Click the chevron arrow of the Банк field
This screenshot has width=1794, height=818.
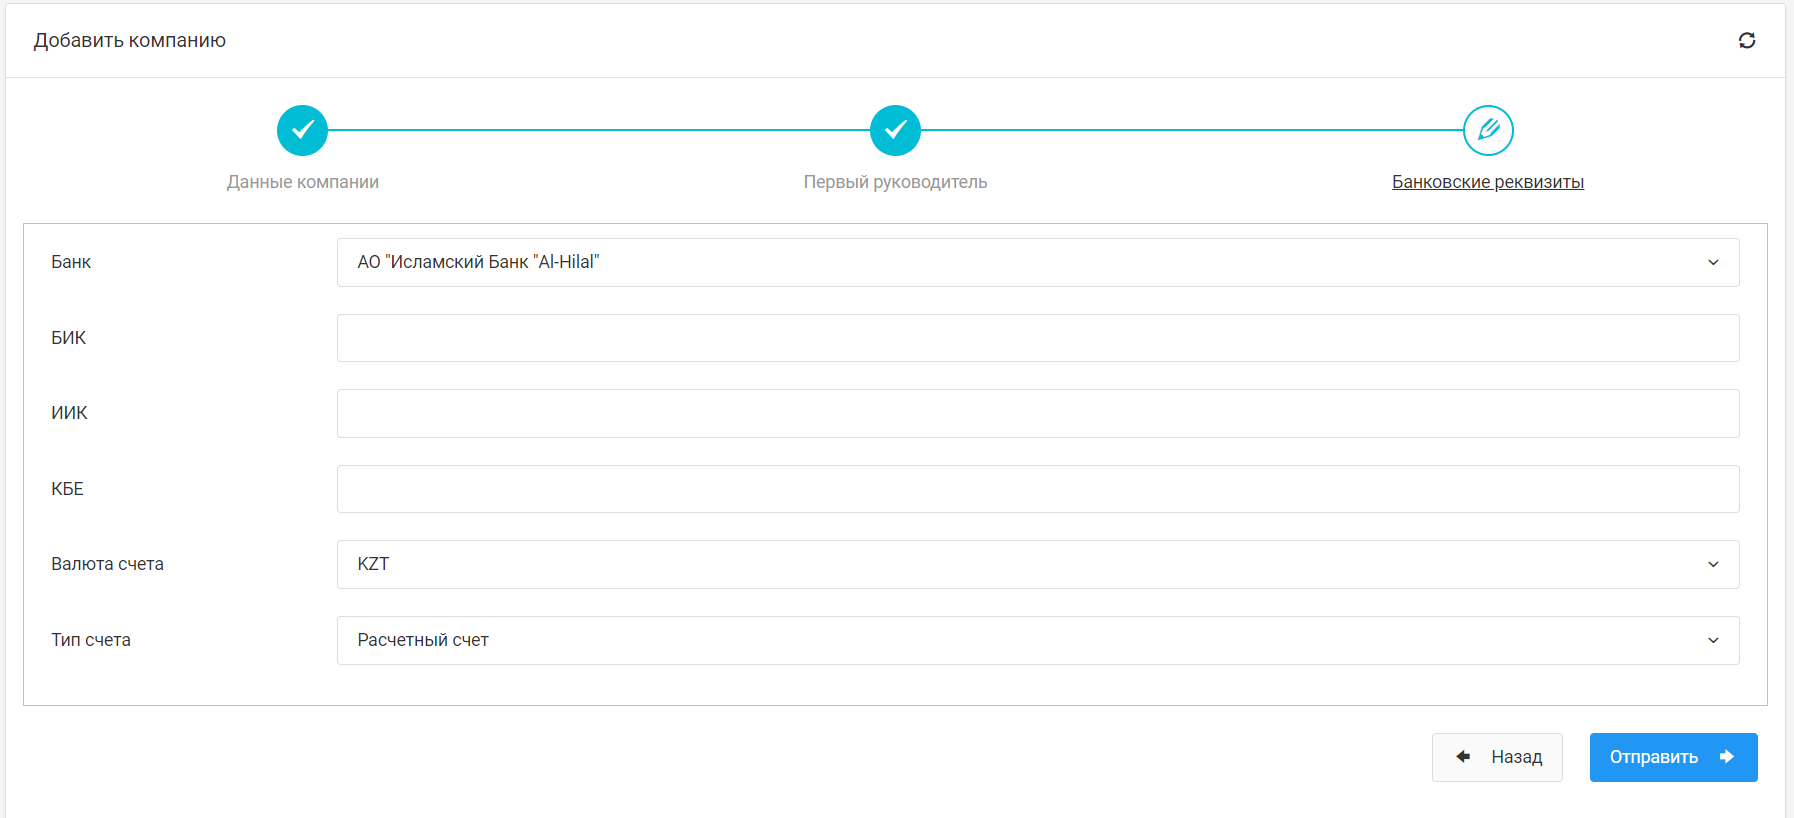click(x=1713, y=262)
